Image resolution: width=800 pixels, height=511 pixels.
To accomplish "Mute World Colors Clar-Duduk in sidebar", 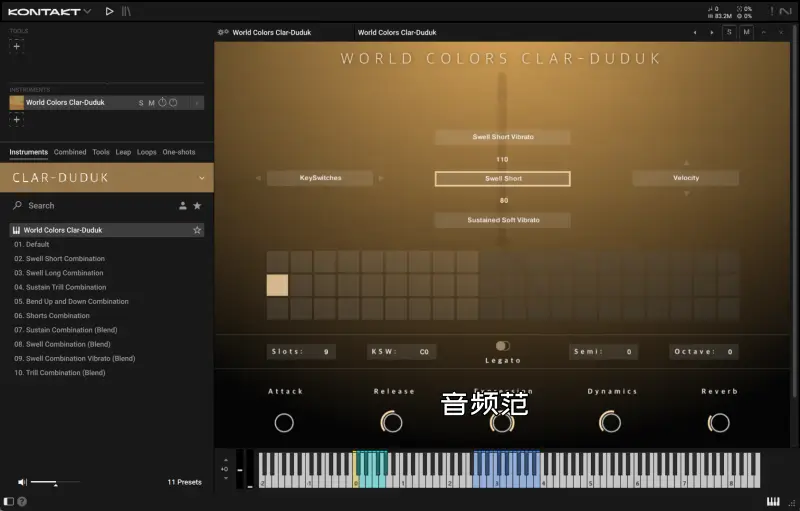I will (x=152, y=103).
